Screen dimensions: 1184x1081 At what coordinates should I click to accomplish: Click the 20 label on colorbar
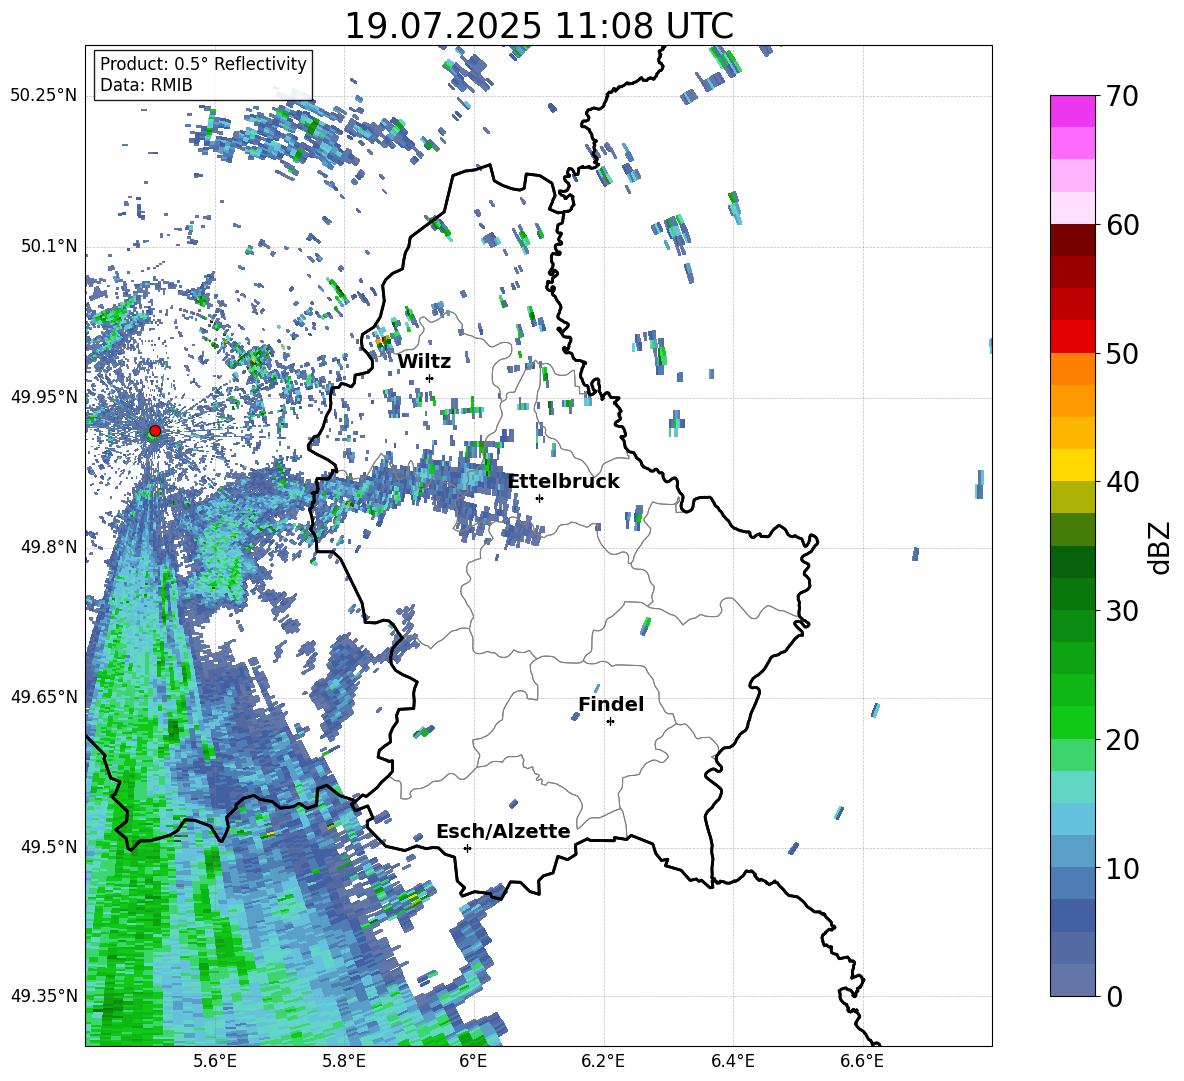point(1123,739)
